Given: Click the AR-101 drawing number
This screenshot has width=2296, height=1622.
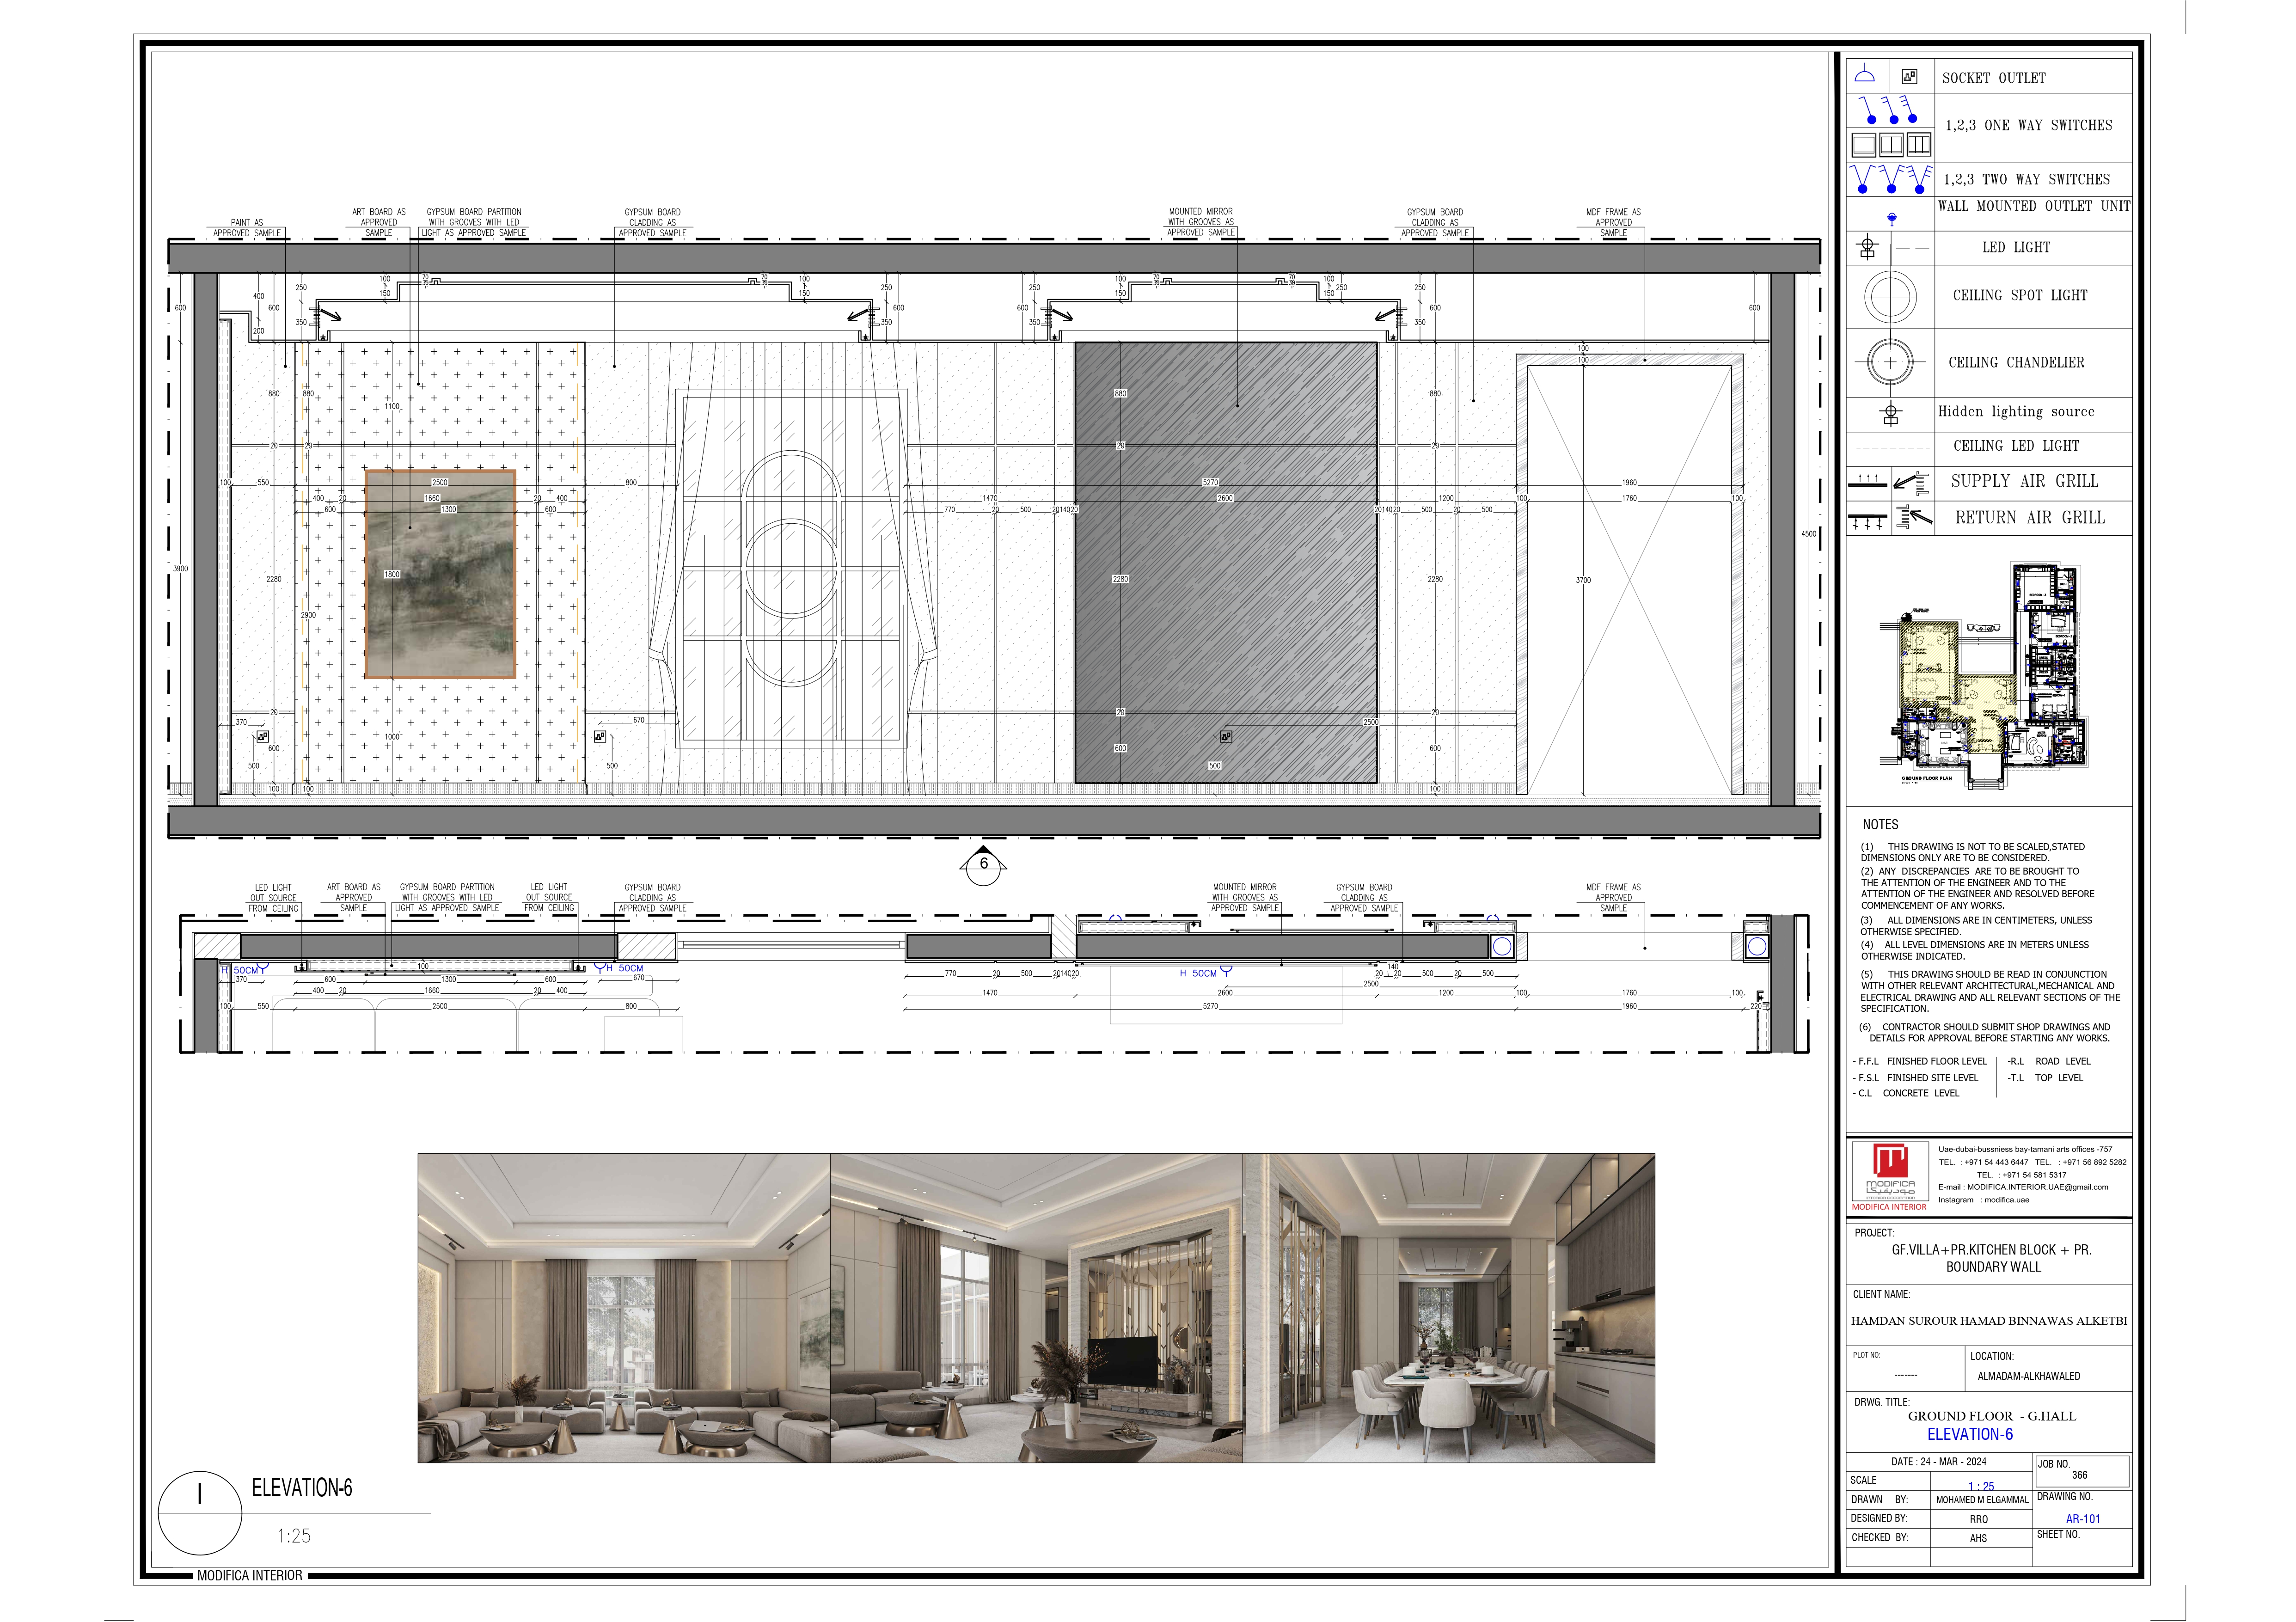Looking at the screenshot, I should (x=2083, y=1518).
